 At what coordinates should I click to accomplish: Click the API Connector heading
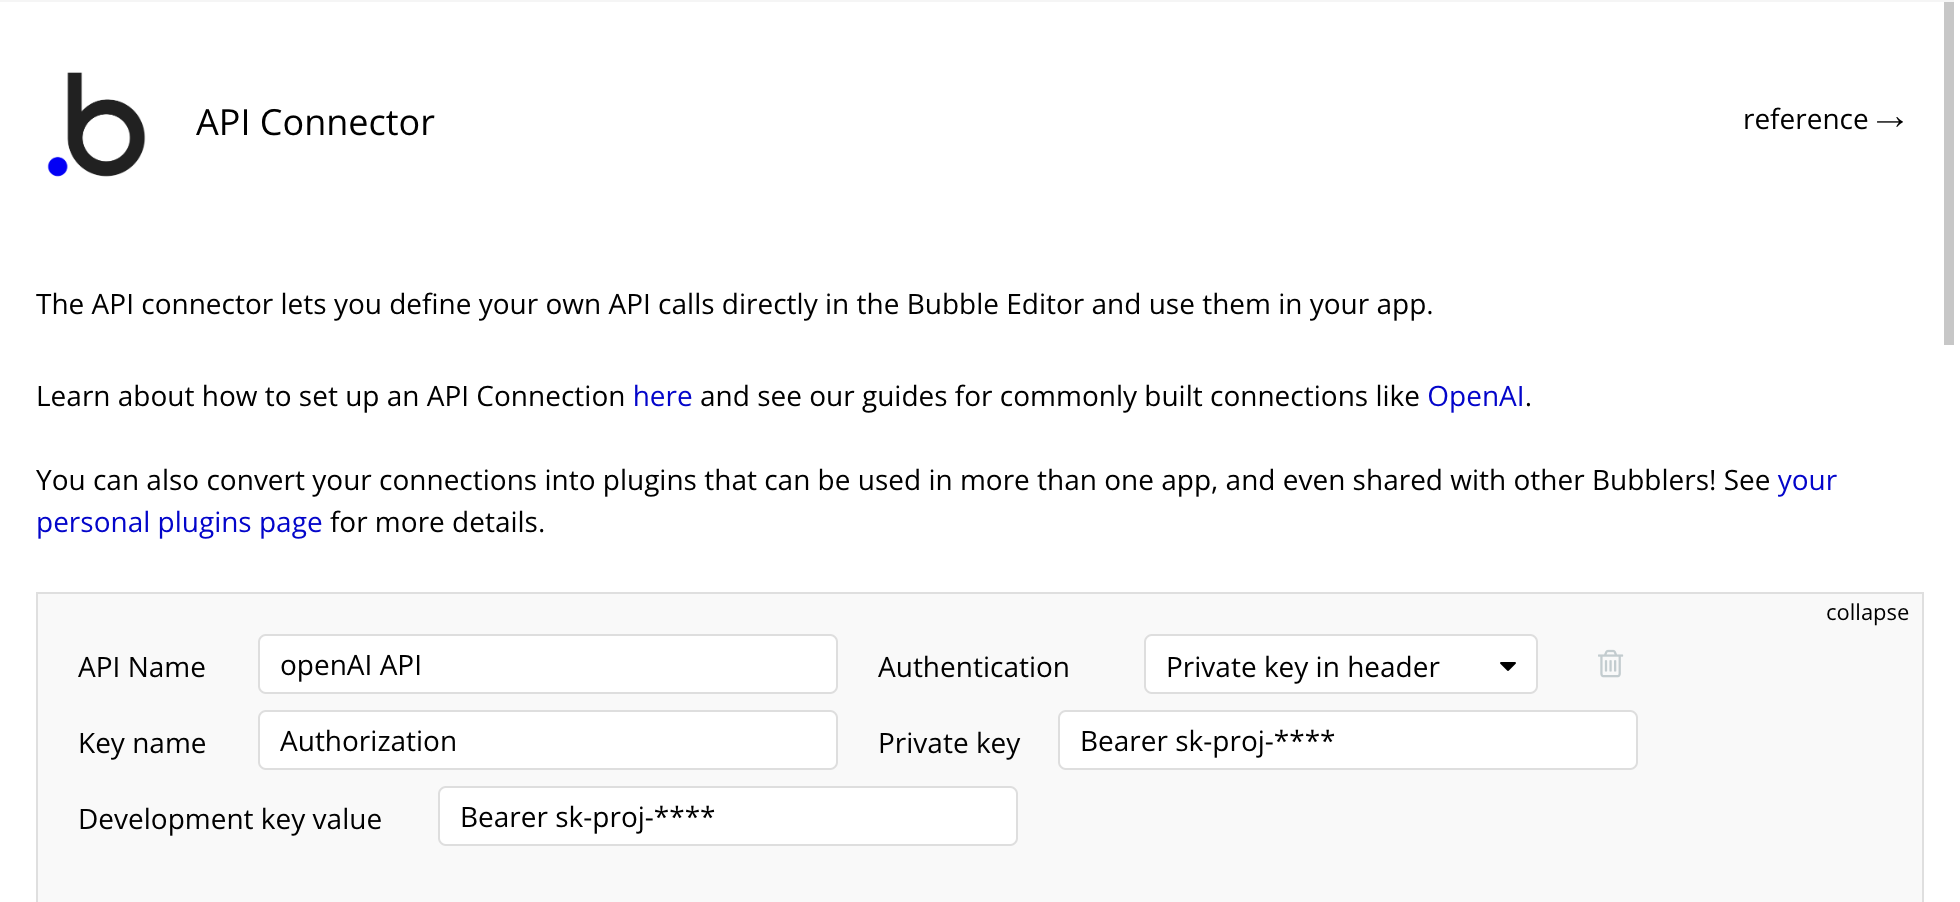click(x=315, y=123)
